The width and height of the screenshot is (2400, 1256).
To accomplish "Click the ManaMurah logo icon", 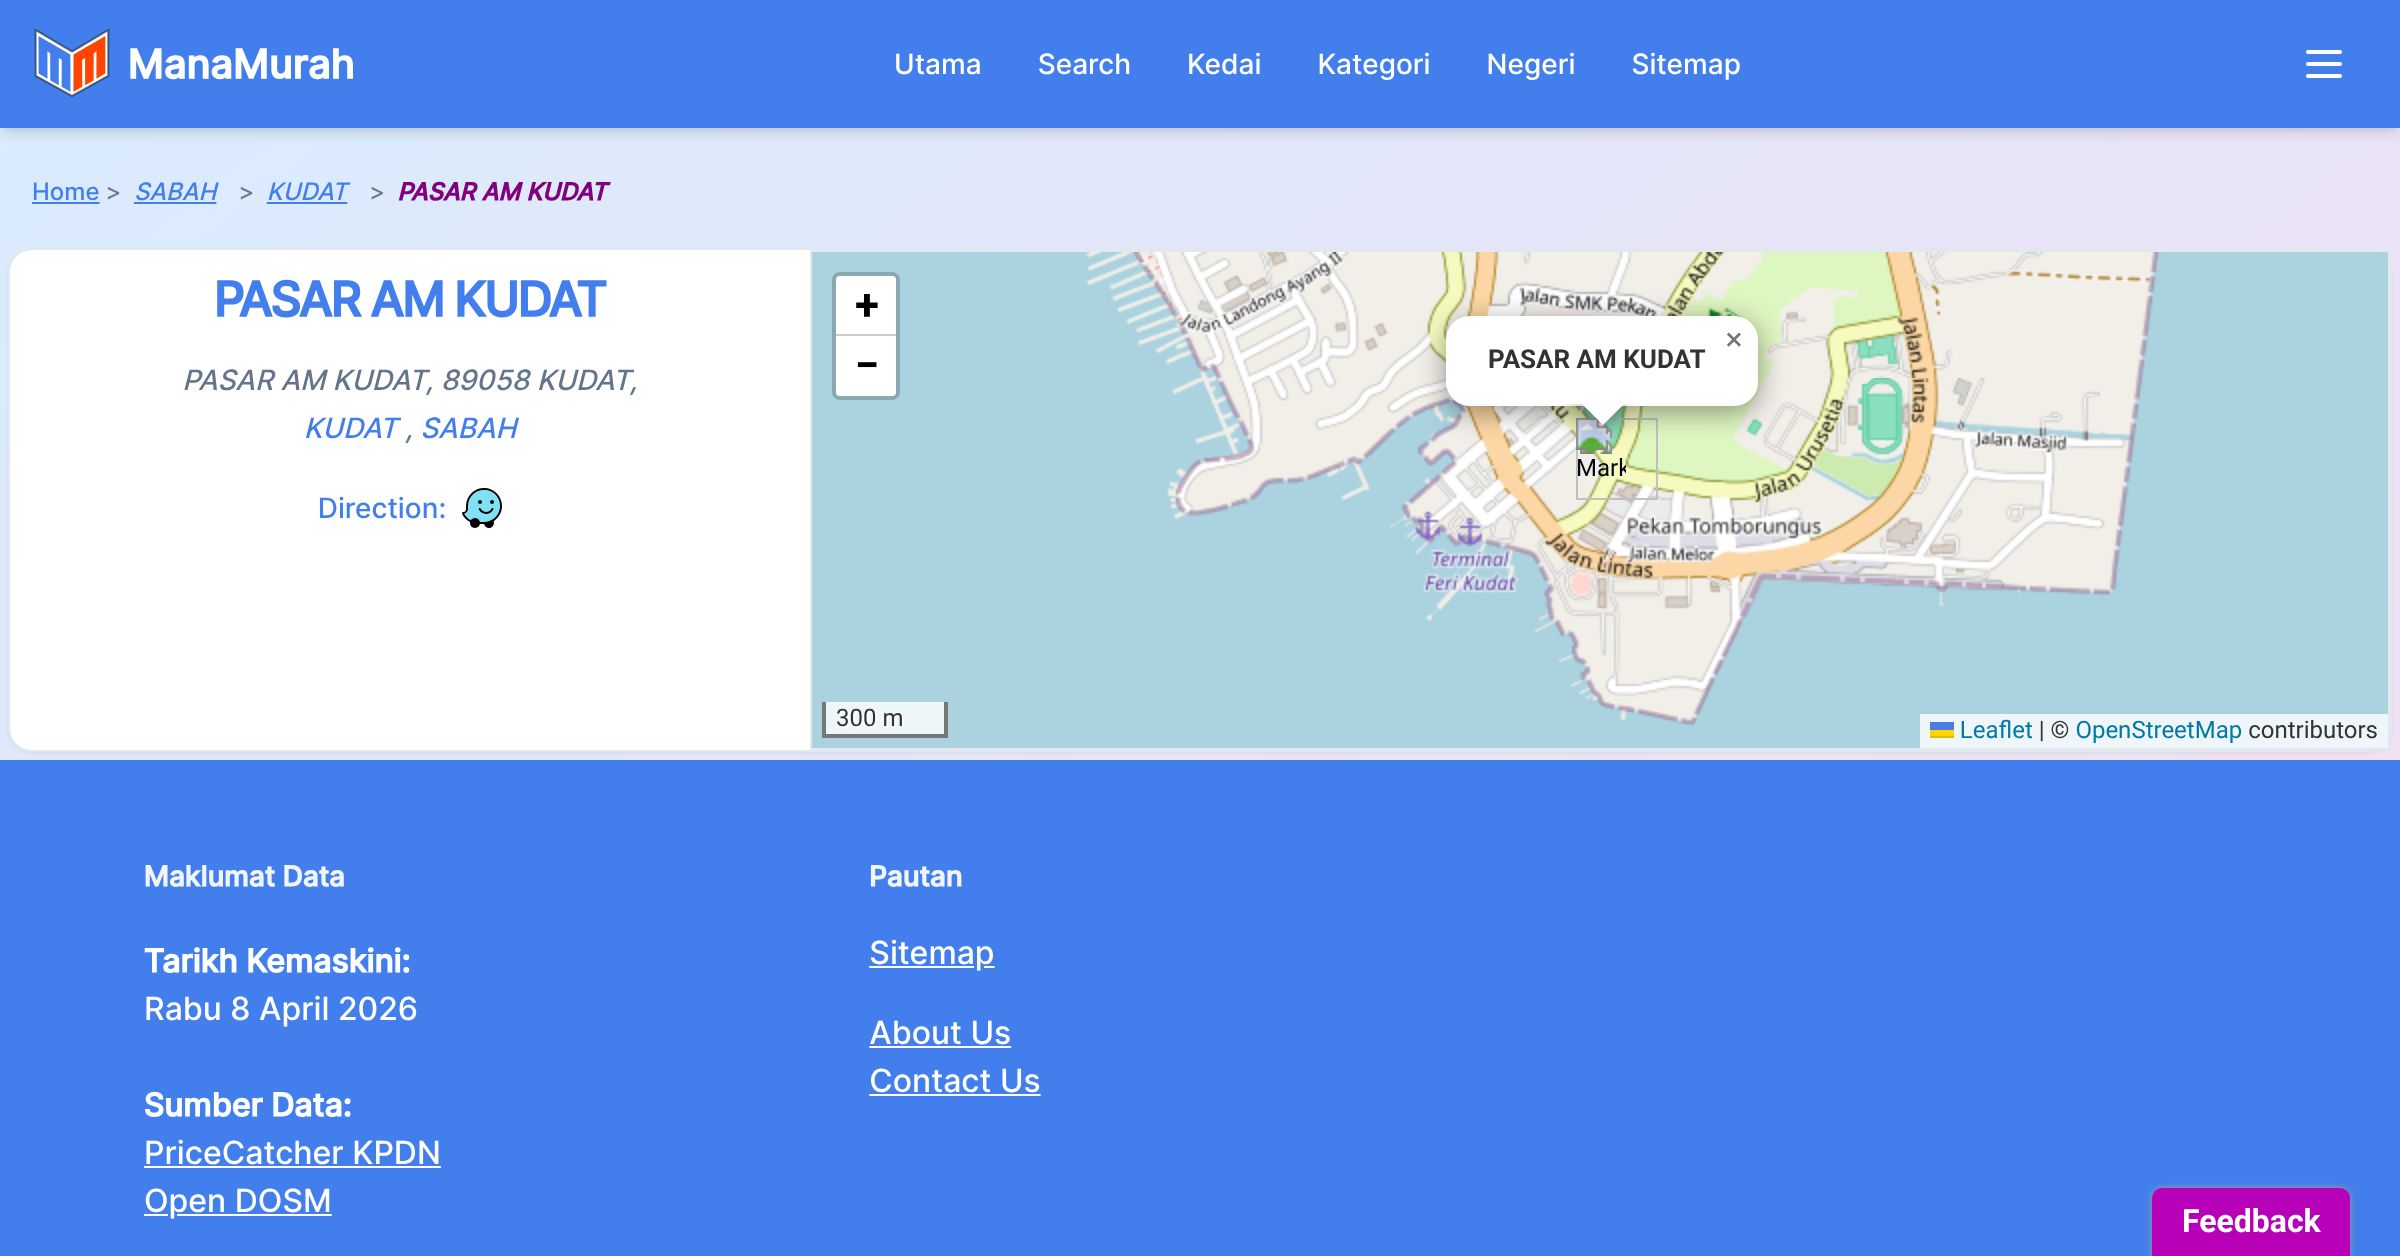I will [71, 63].
